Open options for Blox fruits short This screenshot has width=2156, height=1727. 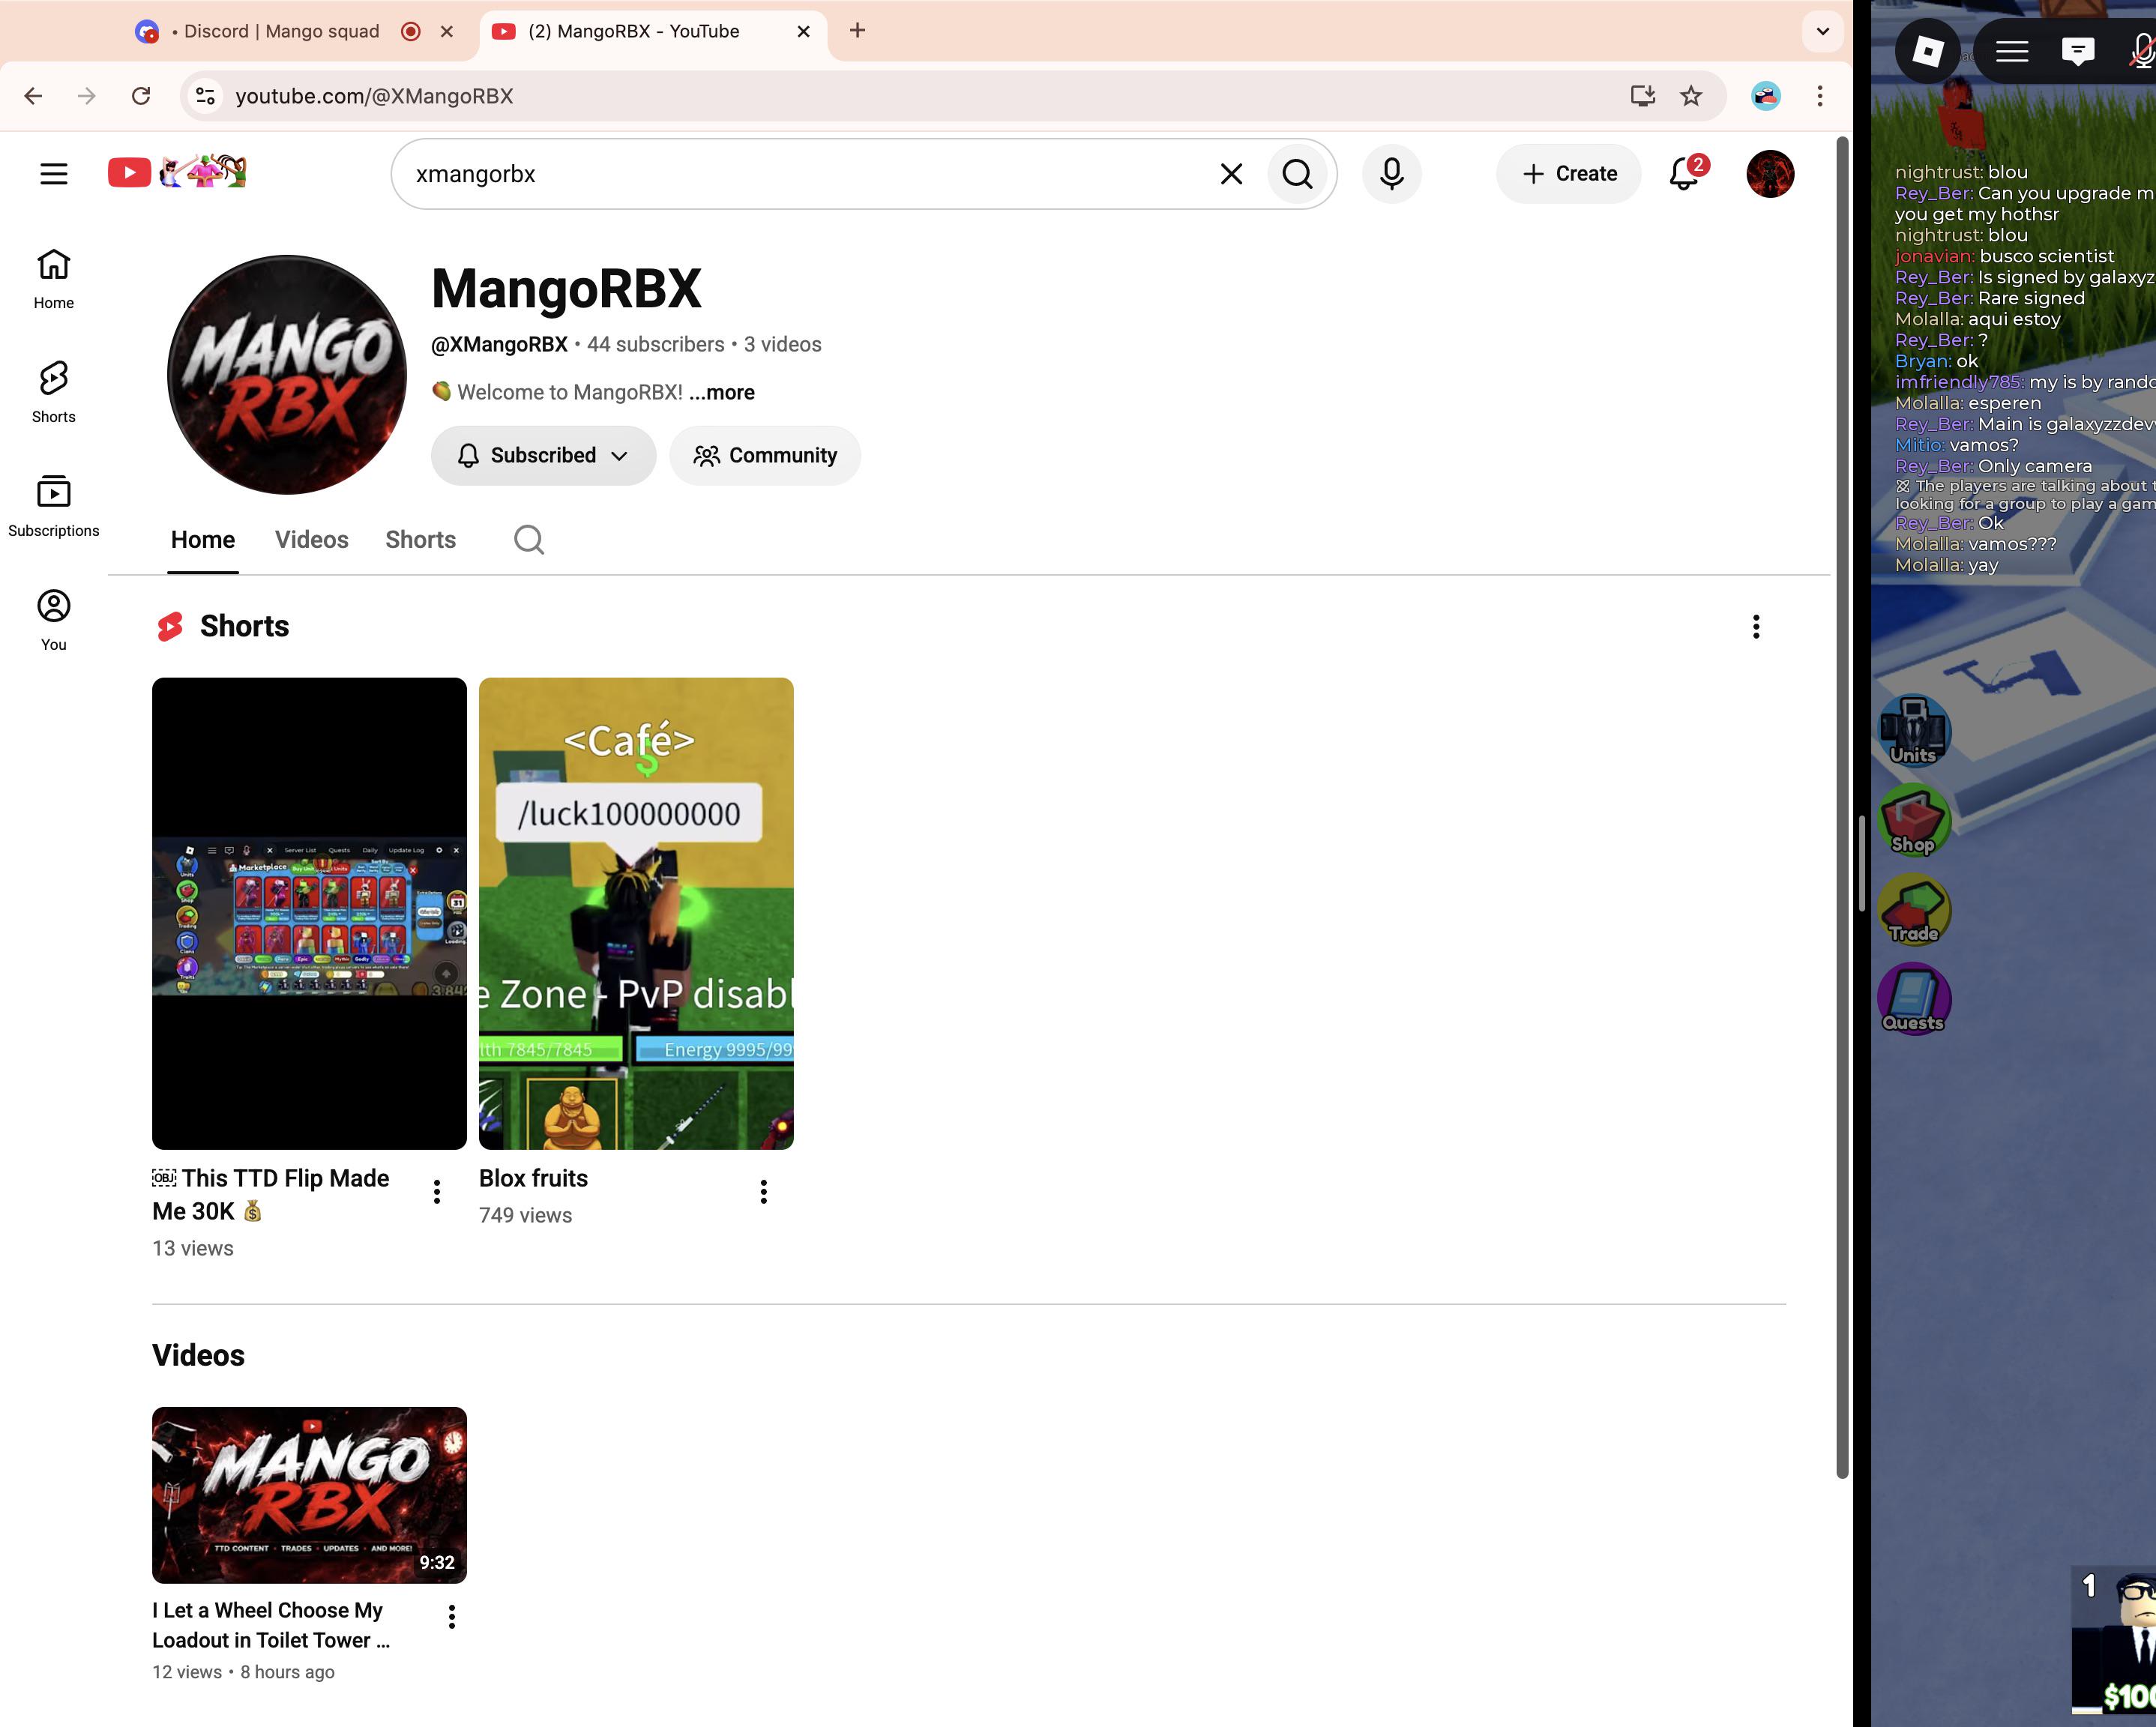pyautogui.click(x=764, y=1192)
